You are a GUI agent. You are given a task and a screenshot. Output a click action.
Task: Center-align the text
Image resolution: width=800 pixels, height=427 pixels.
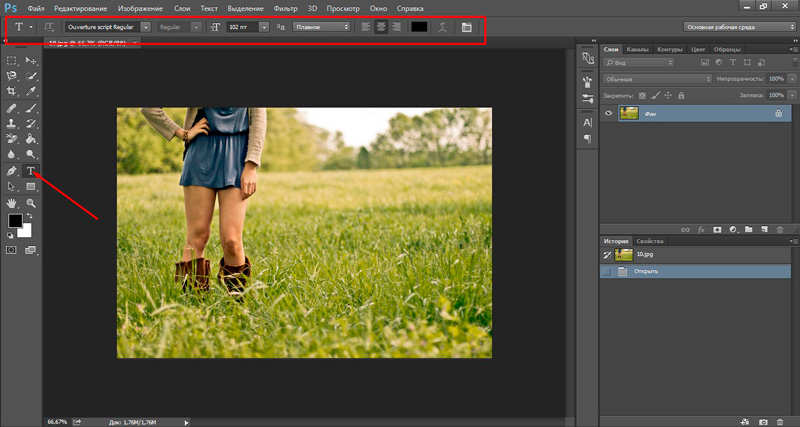pos(381,27)
